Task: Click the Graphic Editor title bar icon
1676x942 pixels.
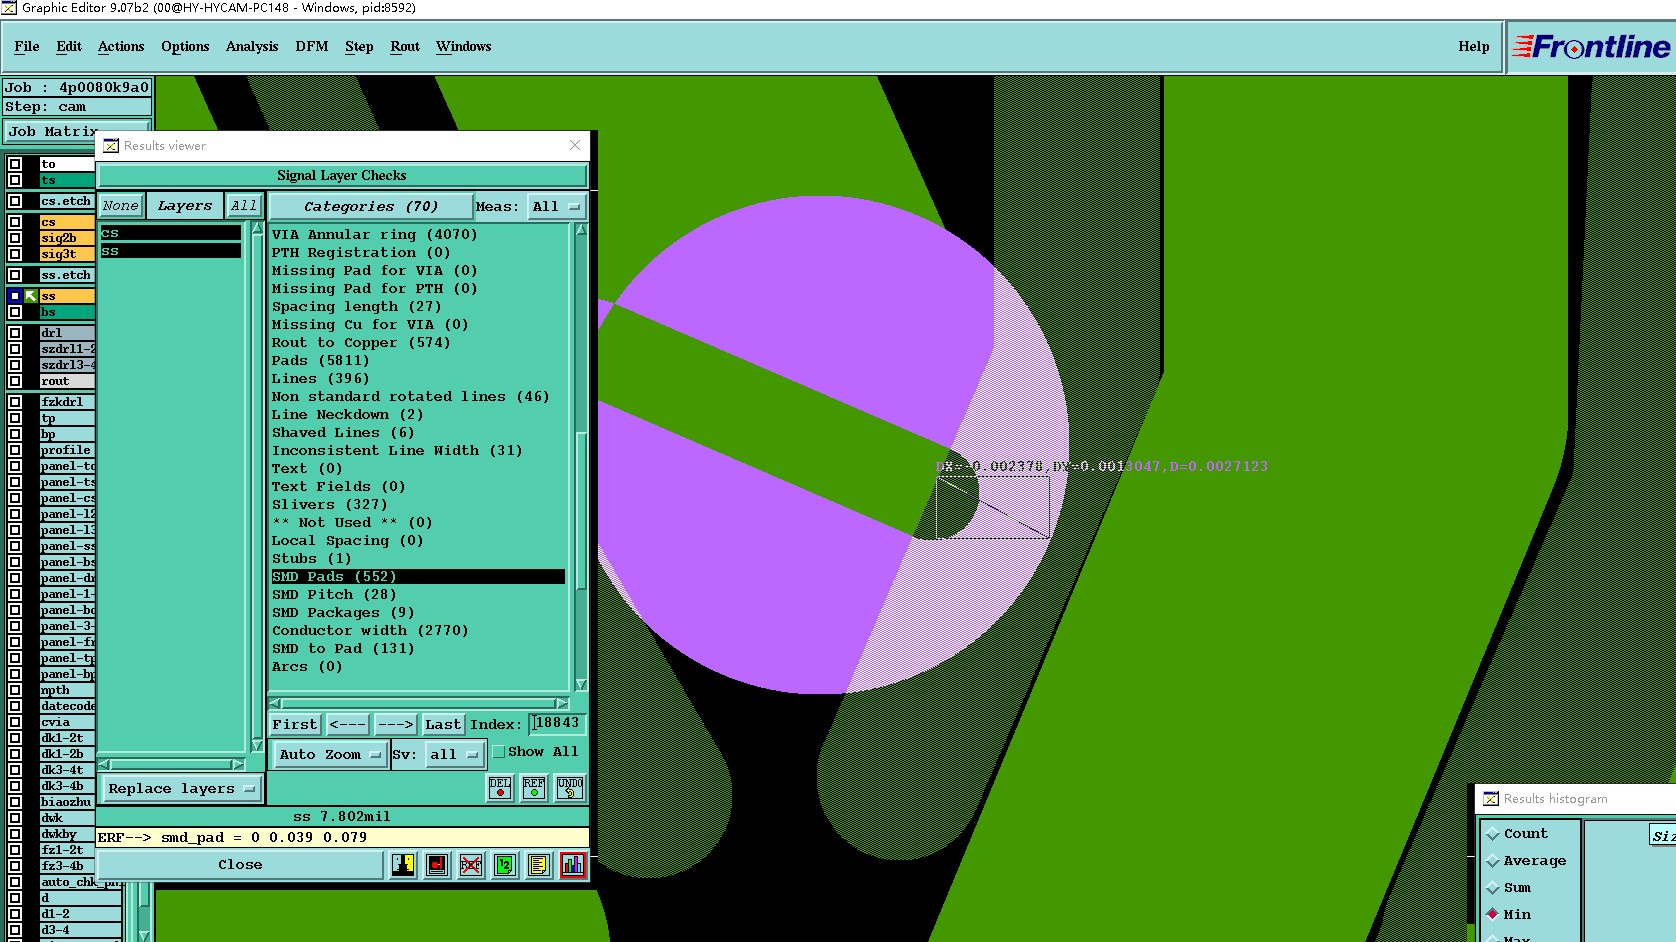Action: coord(9,8)
